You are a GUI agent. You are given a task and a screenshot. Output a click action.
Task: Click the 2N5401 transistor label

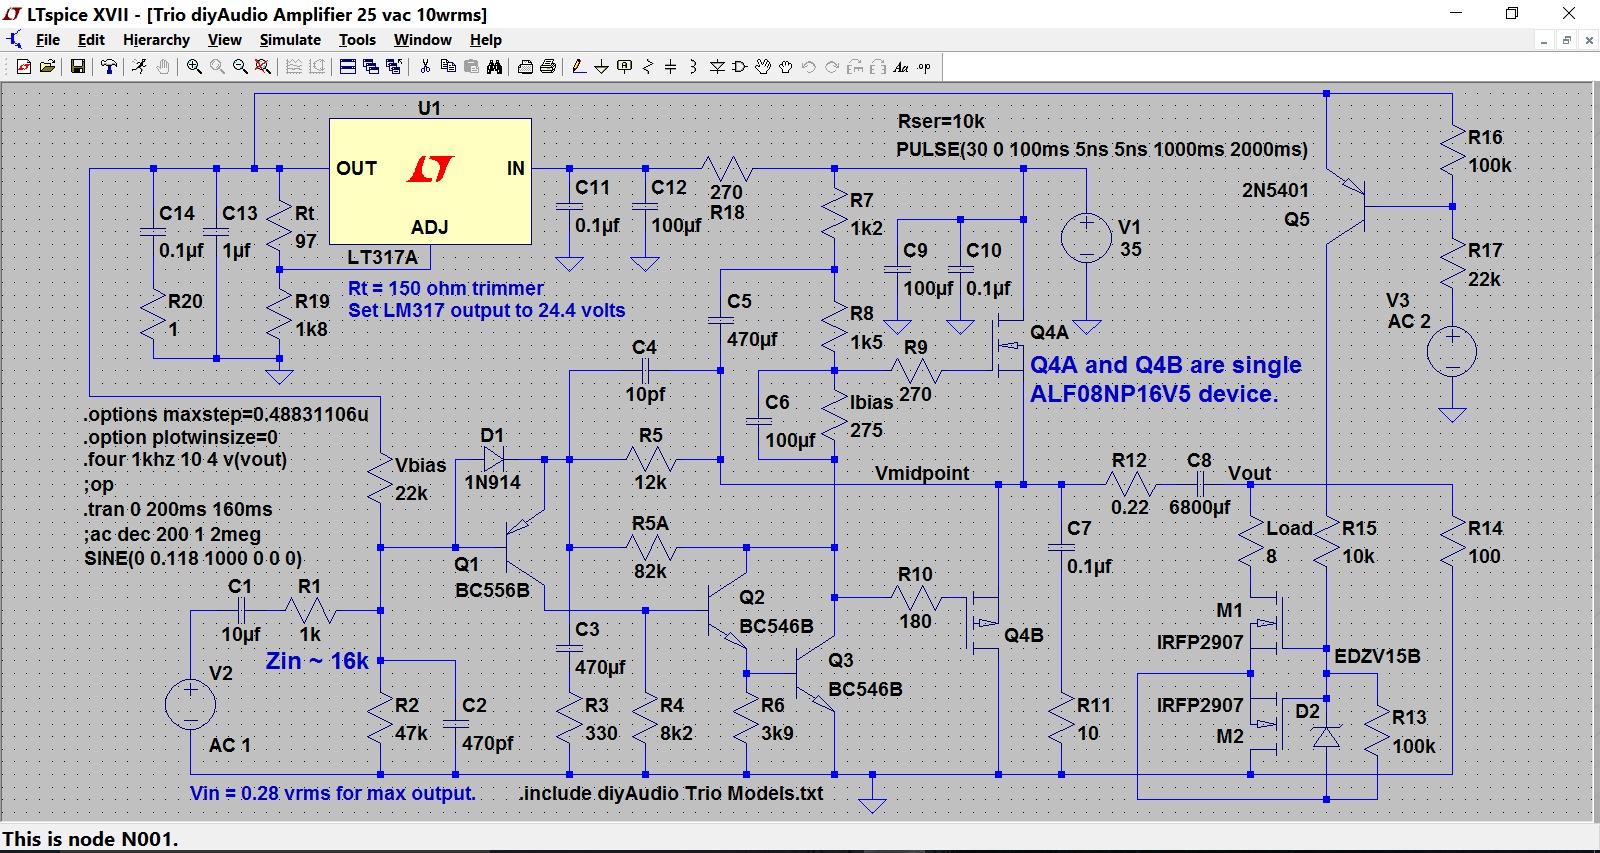pyautogui.click(x=1275, y=190)
